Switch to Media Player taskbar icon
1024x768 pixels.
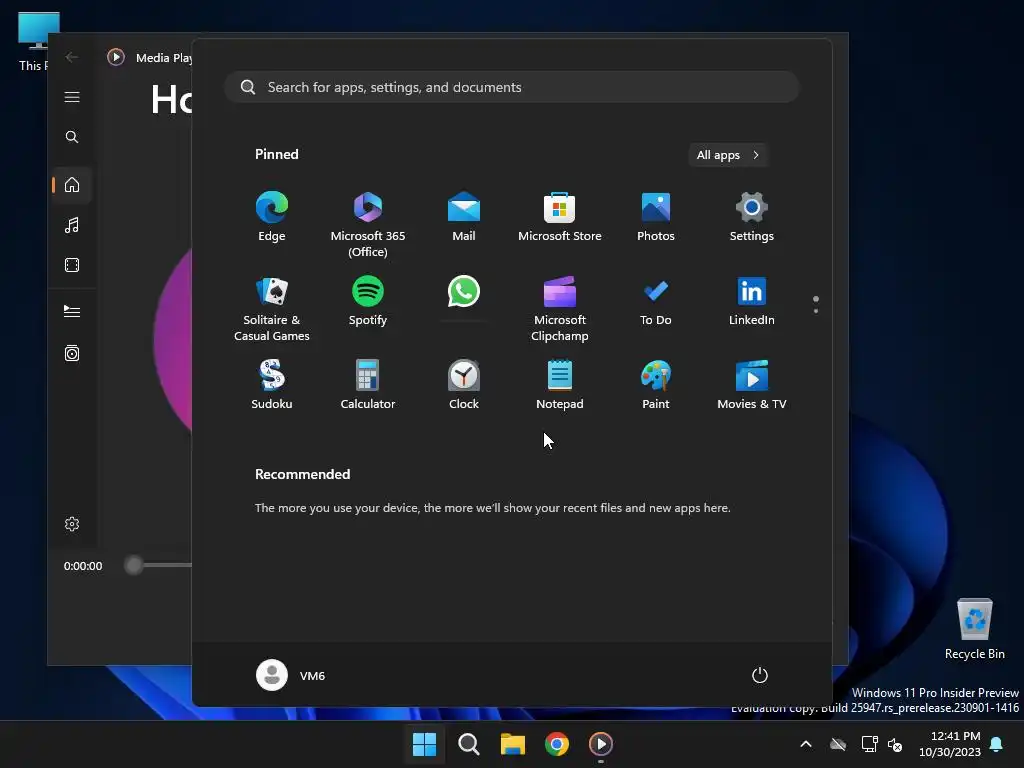coord(601,744)
